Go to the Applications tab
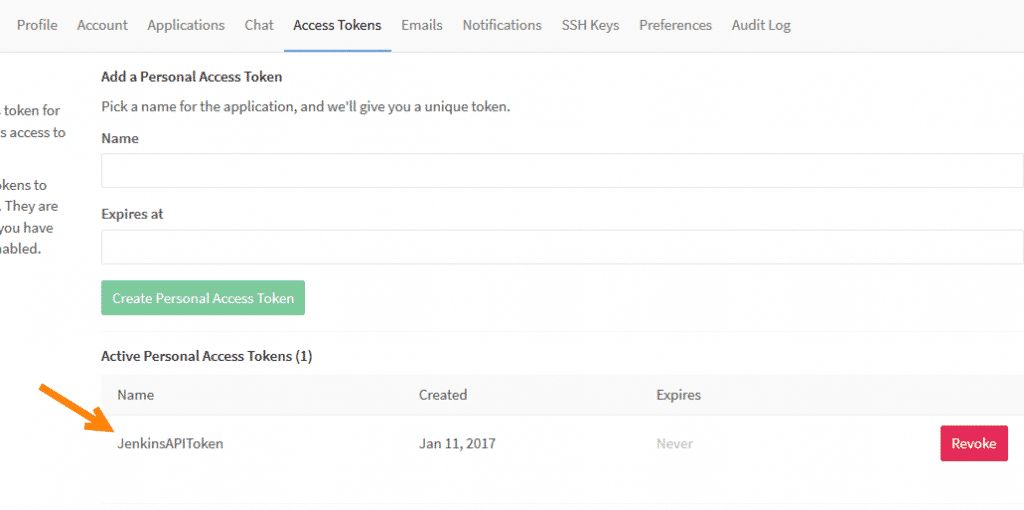Viewport: 1024px width, 510px height. click(186, 25)
